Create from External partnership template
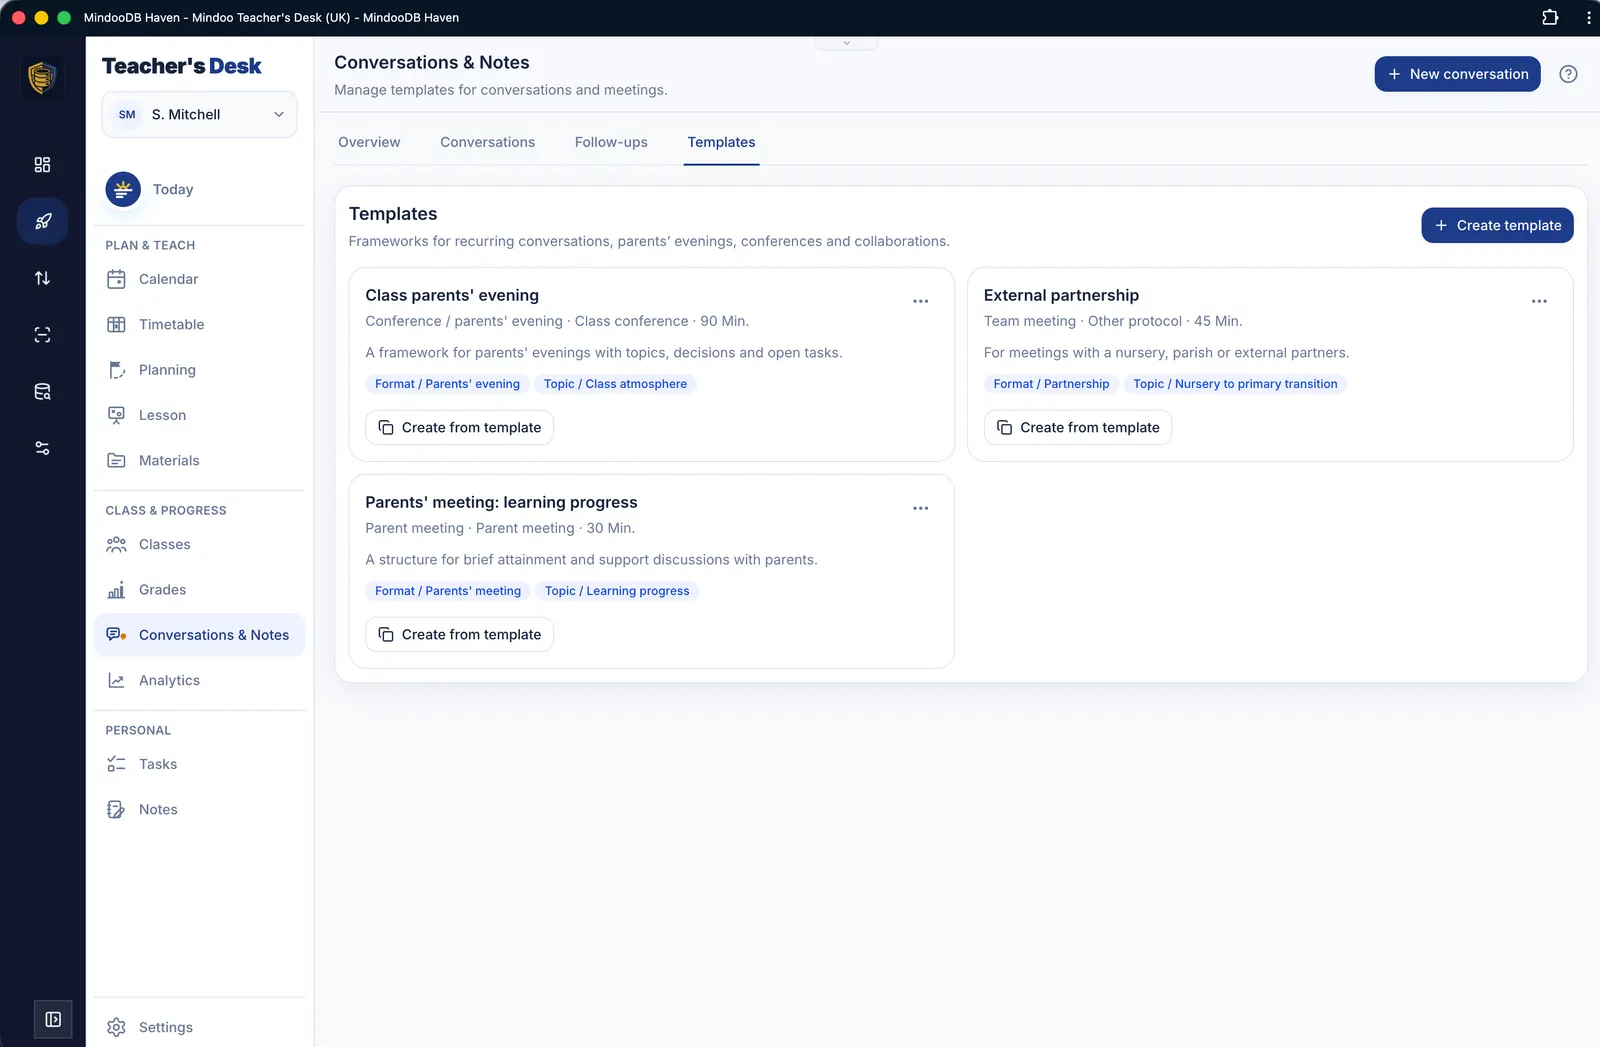 [1078, 428]
